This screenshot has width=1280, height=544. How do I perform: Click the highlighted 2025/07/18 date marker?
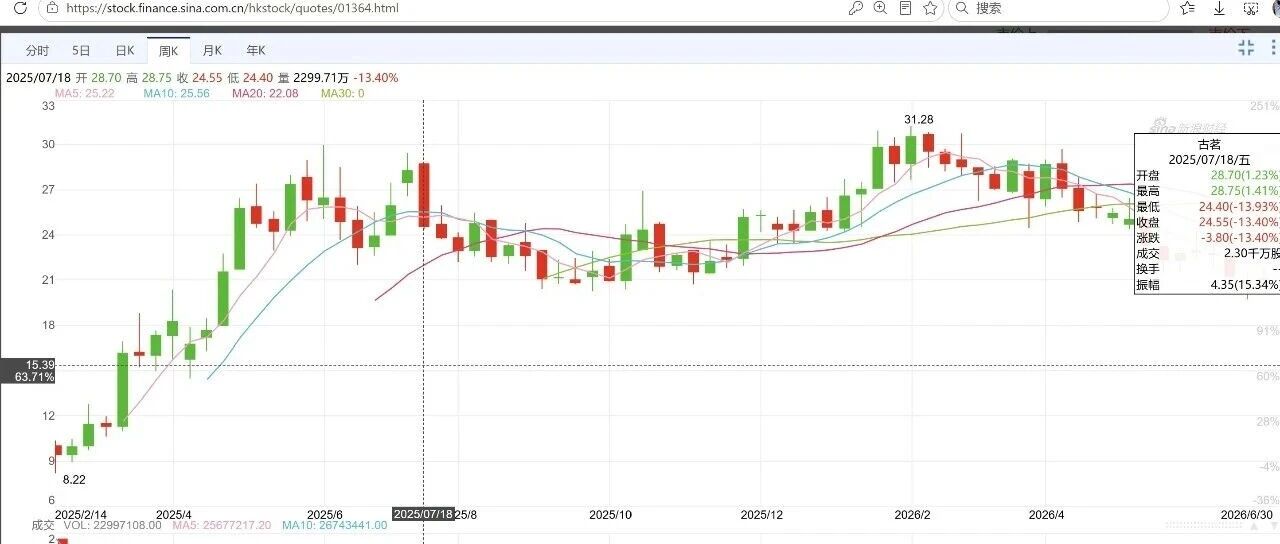[423, 514]
